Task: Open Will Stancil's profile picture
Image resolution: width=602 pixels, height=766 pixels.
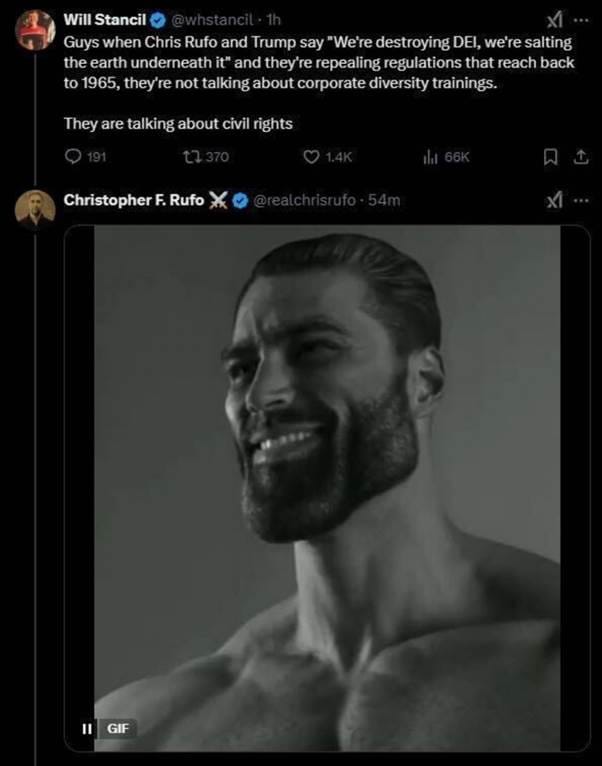Action: (35, 32)
